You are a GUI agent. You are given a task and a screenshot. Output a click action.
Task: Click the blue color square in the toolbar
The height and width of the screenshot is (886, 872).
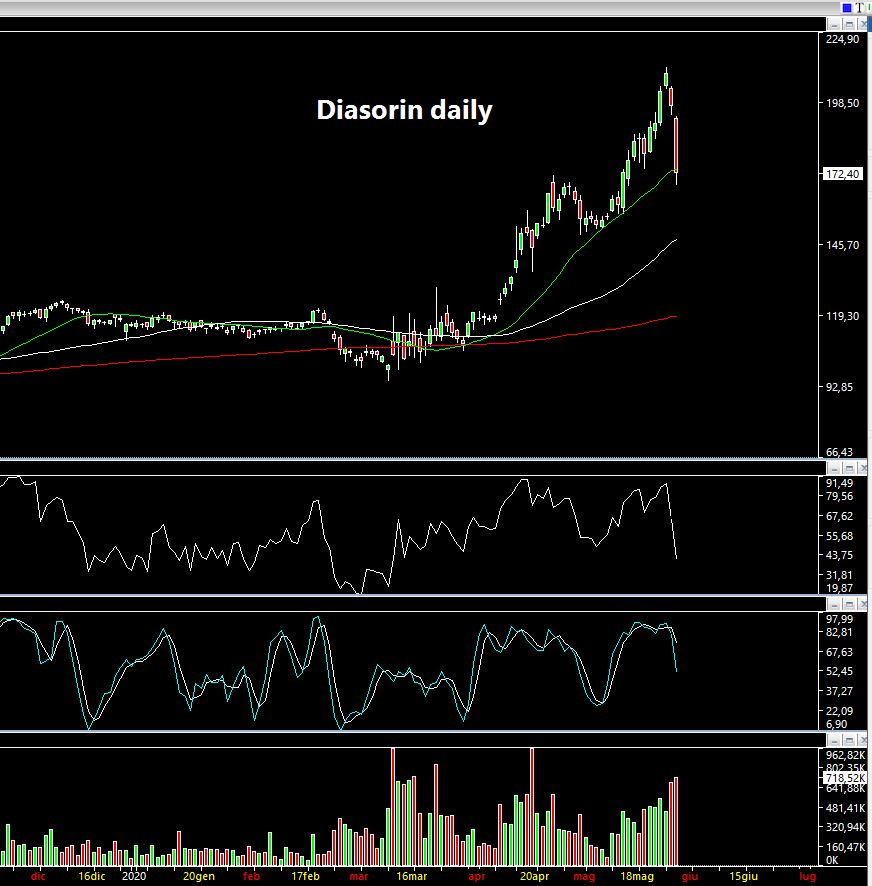(x=847, y=8)
